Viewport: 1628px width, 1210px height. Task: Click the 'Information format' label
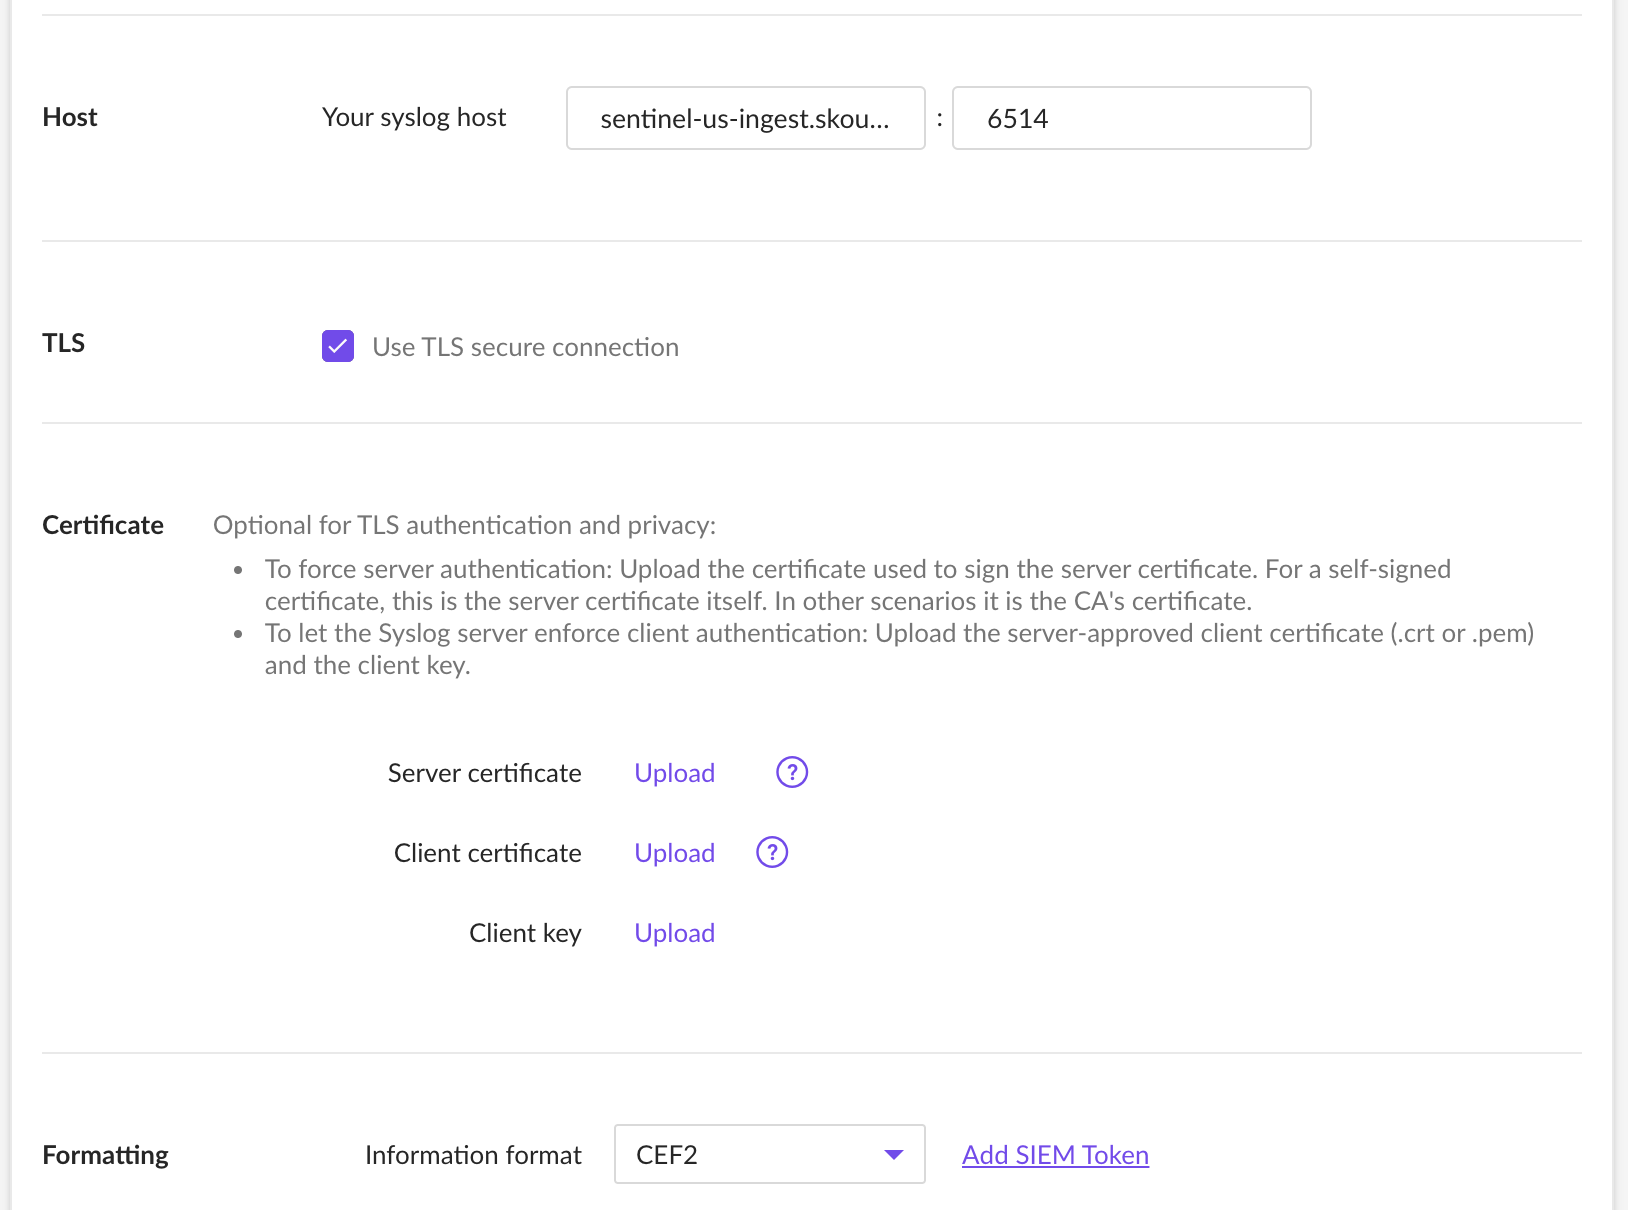tap(473, 1155)
